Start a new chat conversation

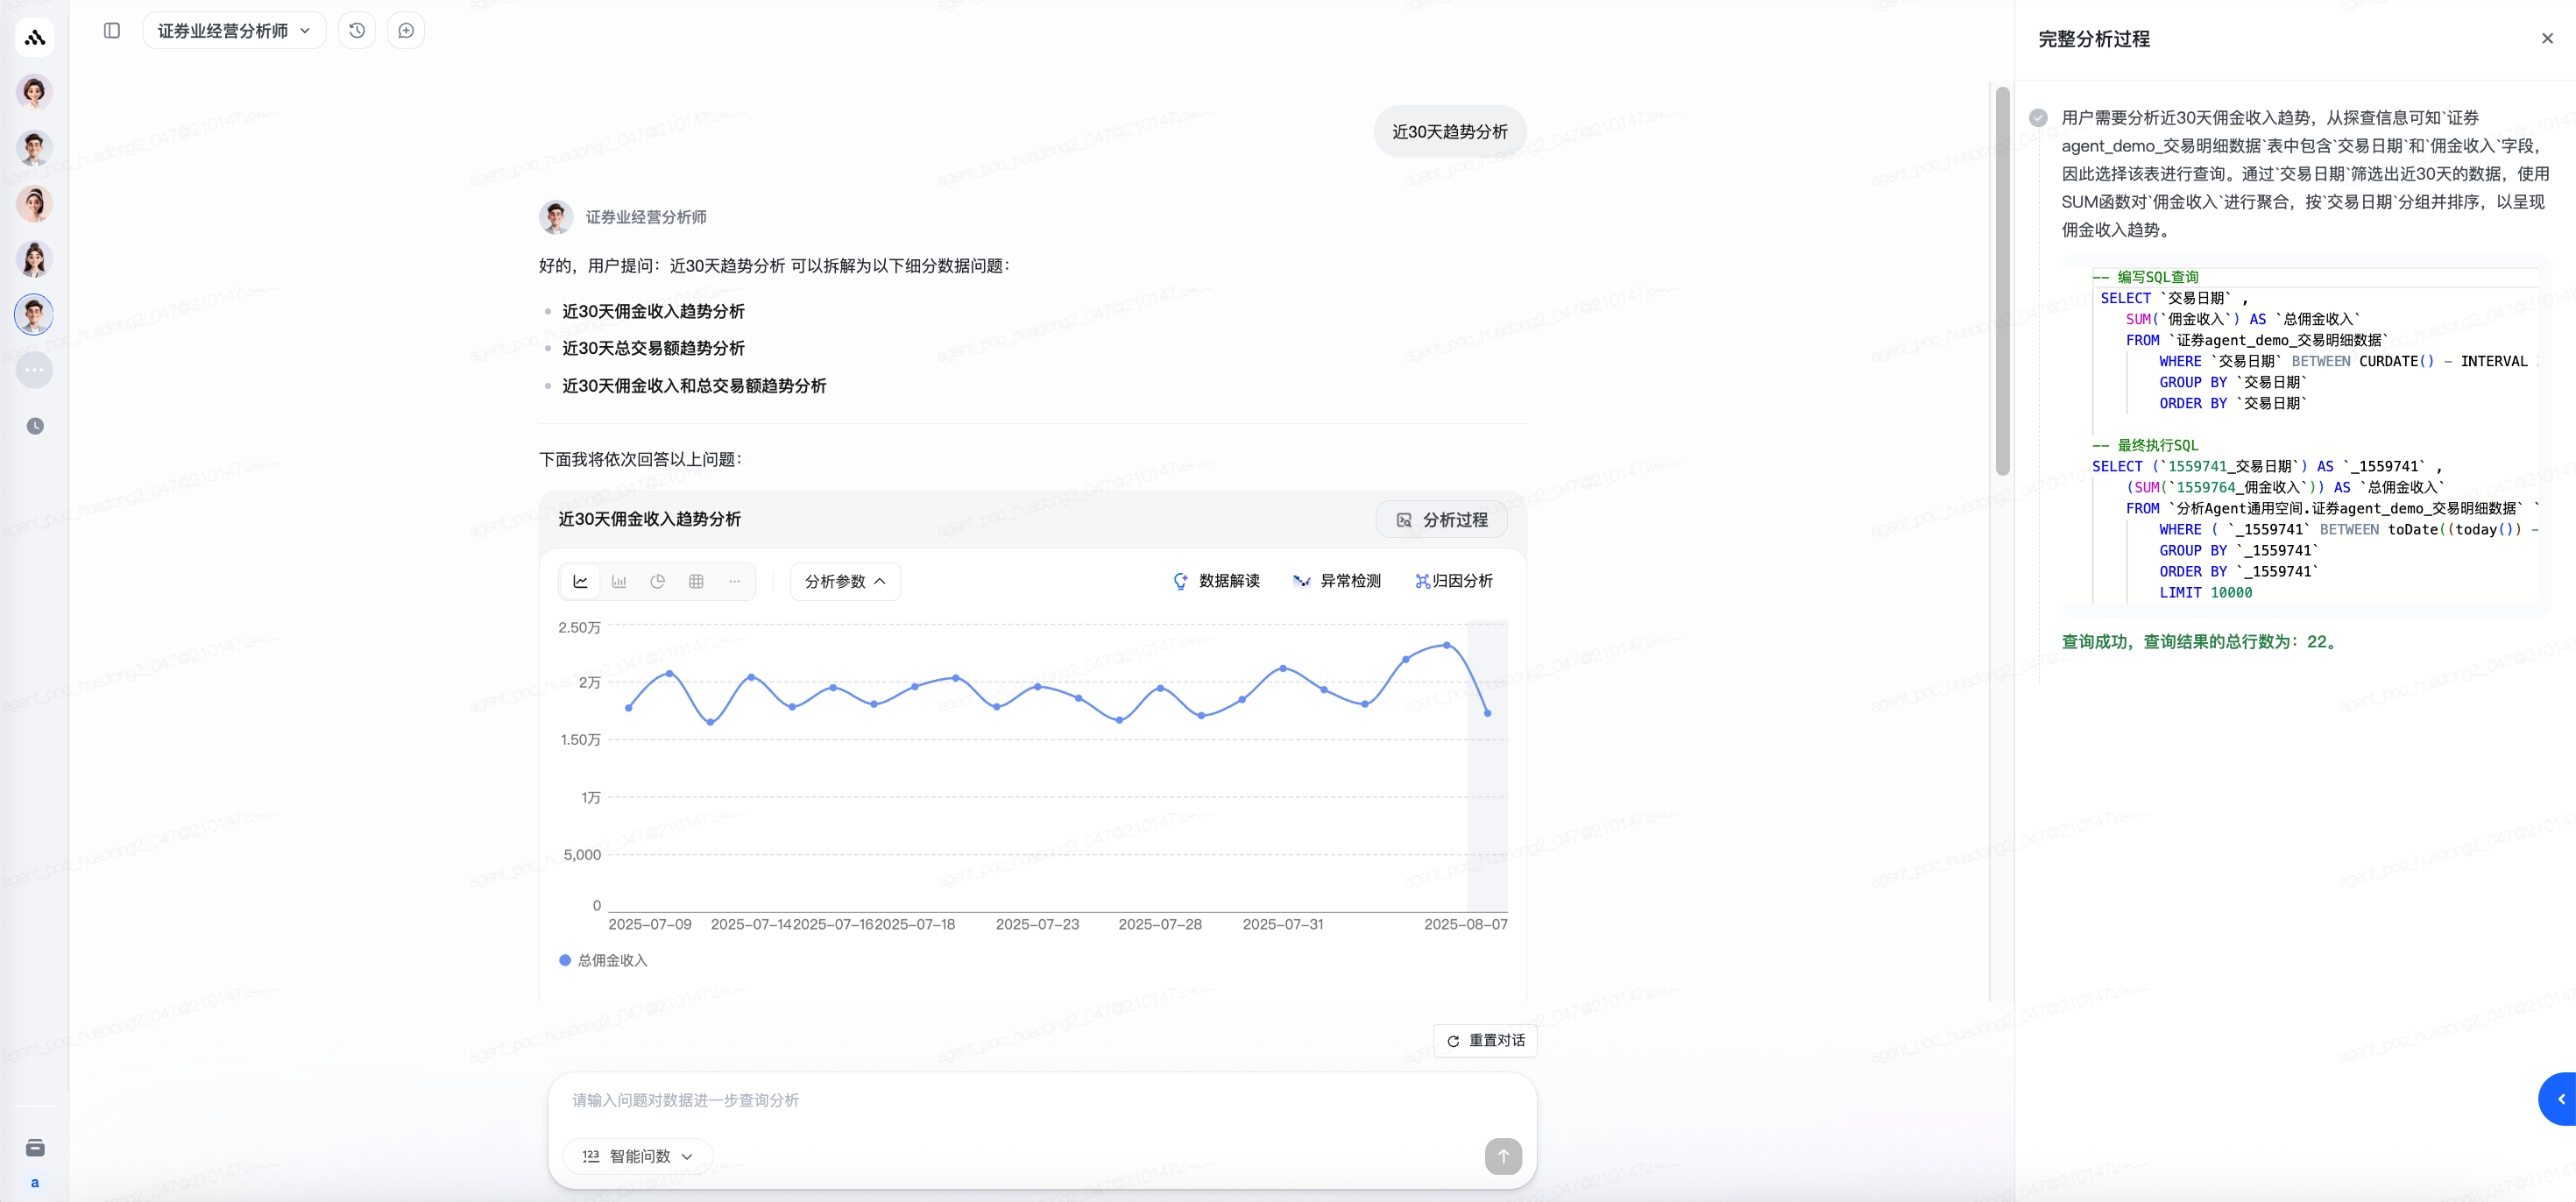(x=406, y=31)
